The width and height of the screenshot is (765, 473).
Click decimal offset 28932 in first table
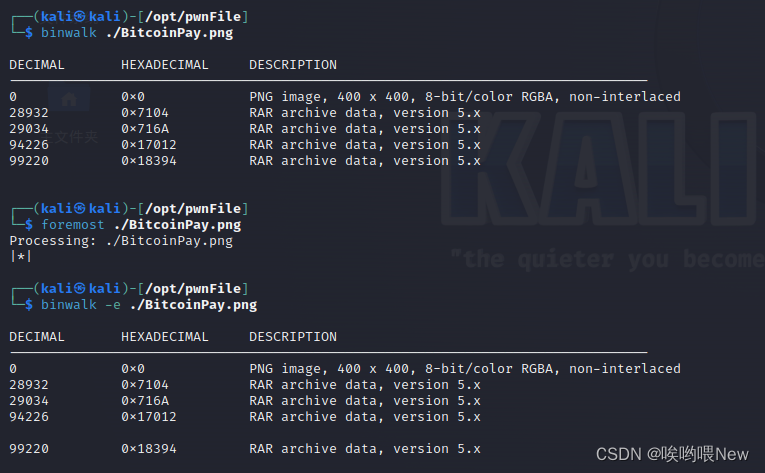[x=29, y=113]
